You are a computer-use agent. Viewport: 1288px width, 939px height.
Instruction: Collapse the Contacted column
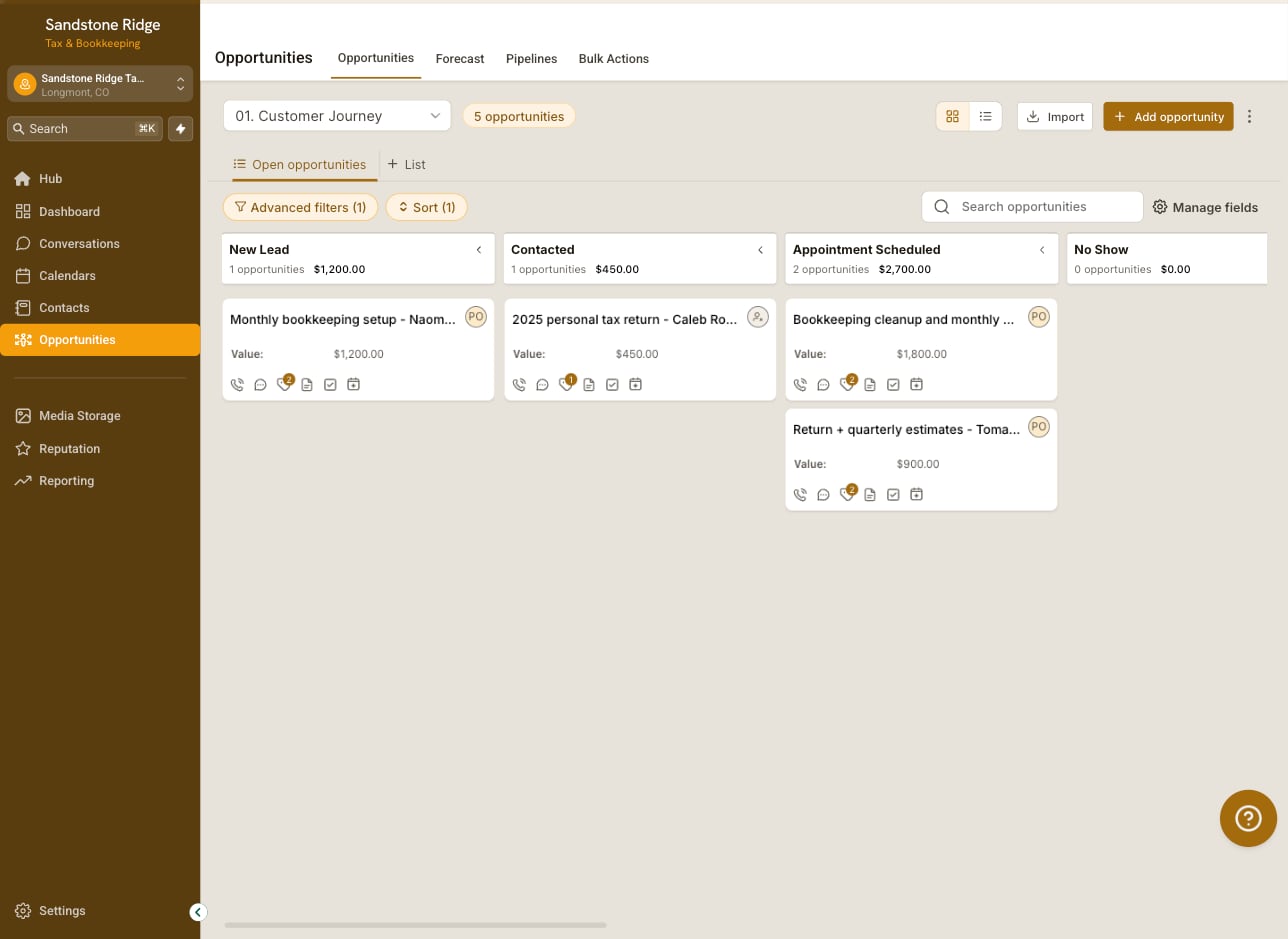[x=760, y=250]
